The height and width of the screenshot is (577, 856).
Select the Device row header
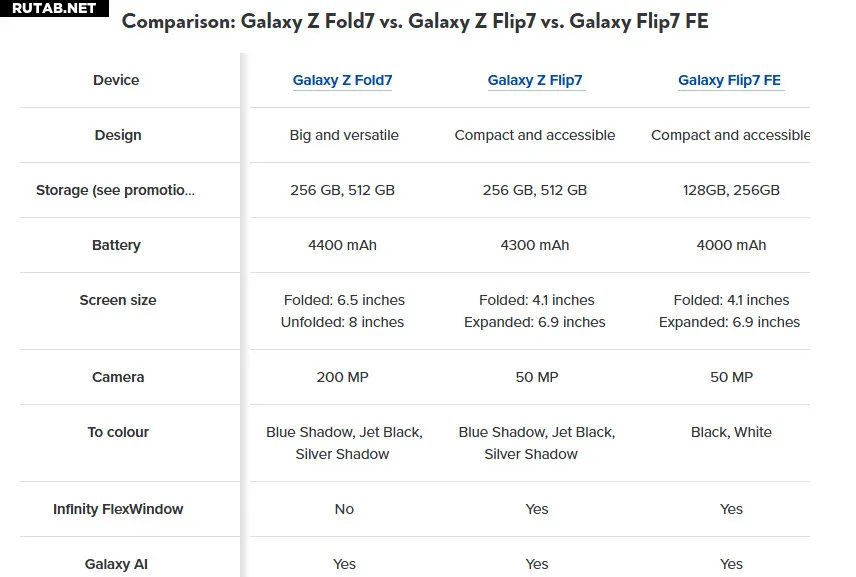click(116, 80)
